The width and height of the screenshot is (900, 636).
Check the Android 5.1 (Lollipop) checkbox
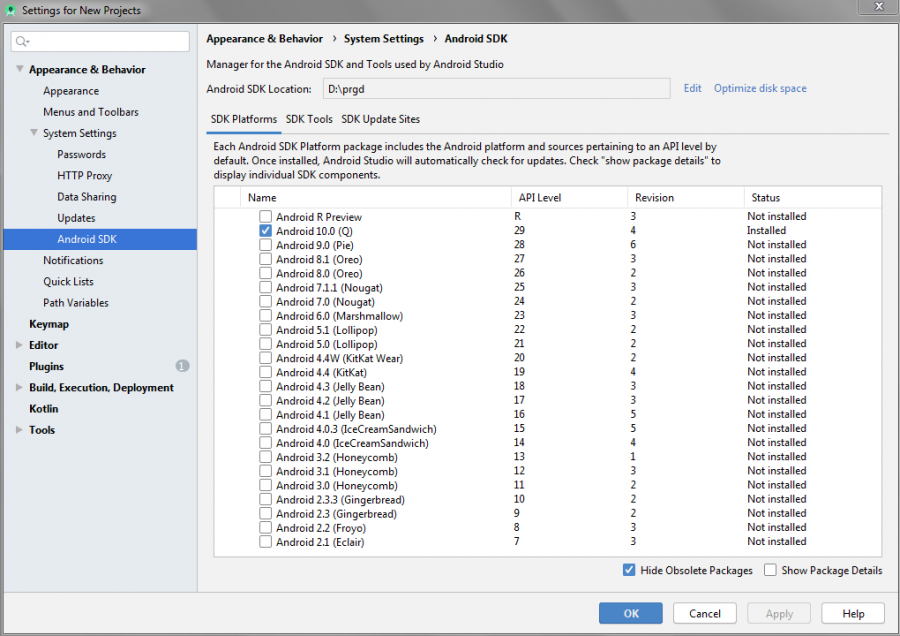(265, 329)
